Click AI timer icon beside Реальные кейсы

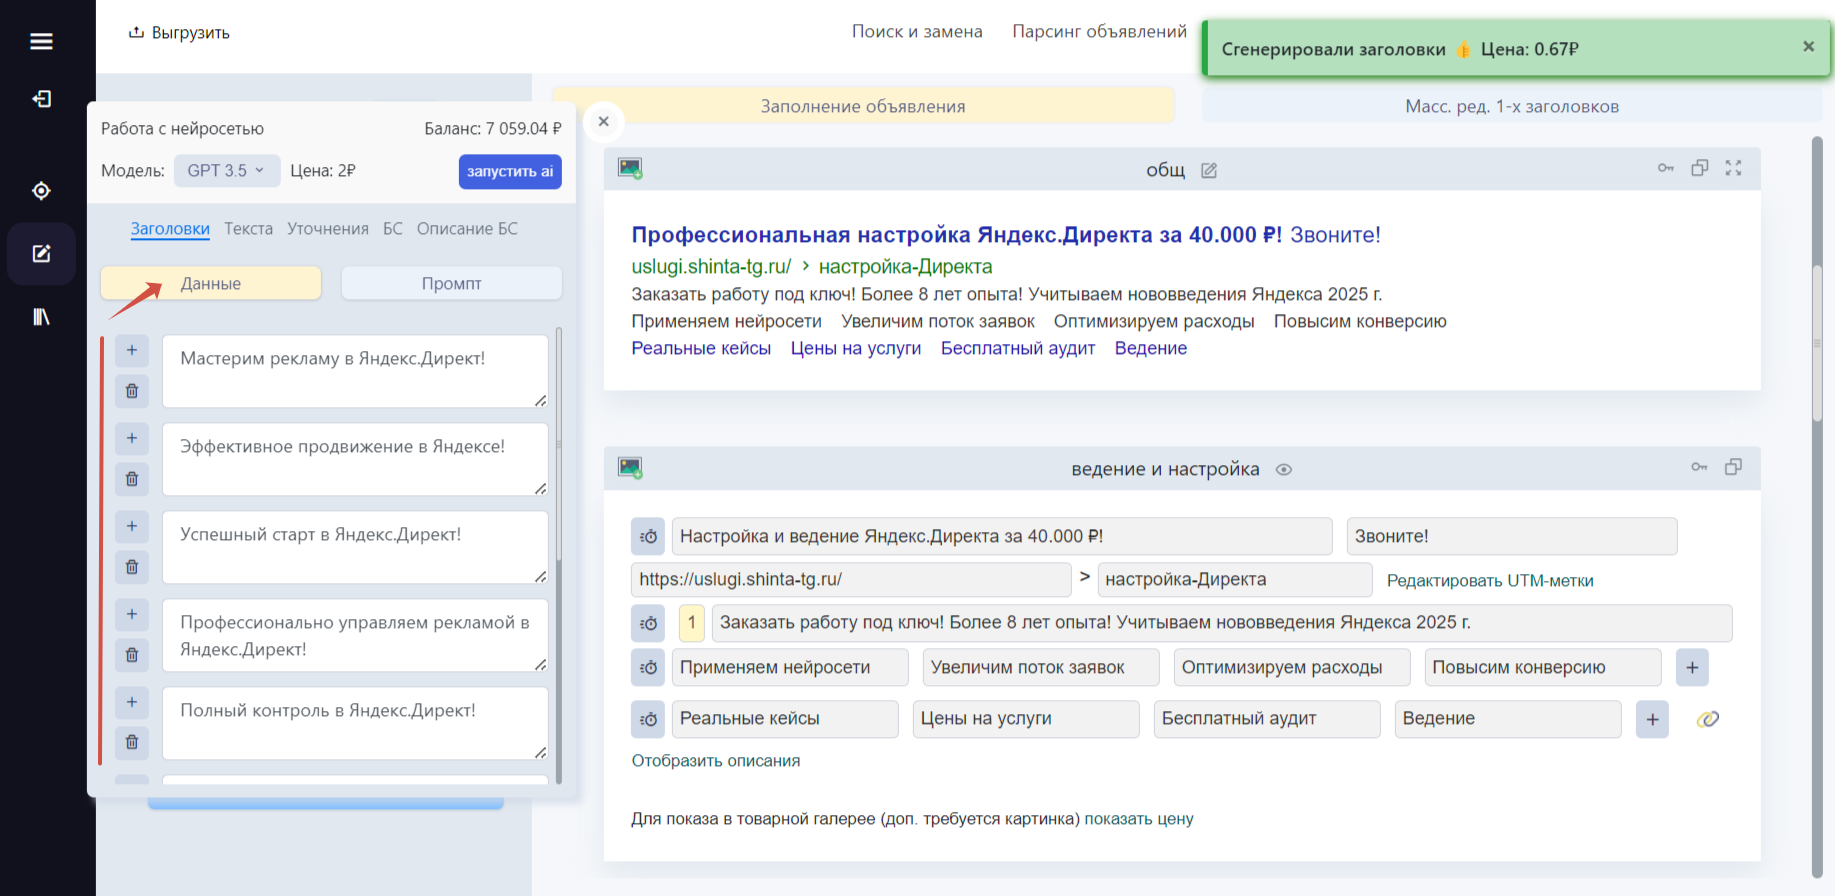(x=648, y=719)
